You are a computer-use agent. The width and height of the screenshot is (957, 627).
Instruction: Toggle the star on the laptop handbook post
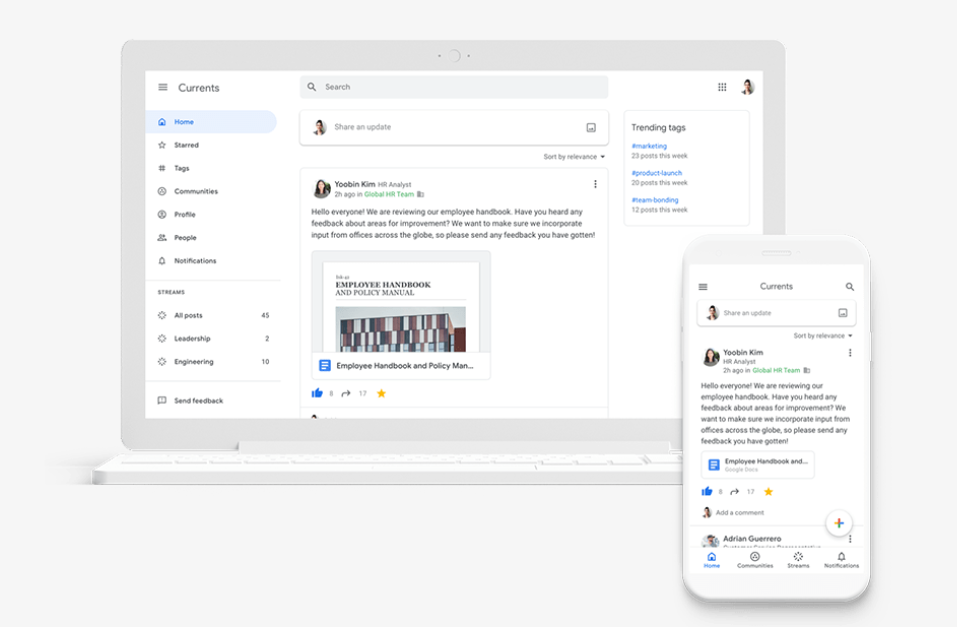[x=381, y=393]
